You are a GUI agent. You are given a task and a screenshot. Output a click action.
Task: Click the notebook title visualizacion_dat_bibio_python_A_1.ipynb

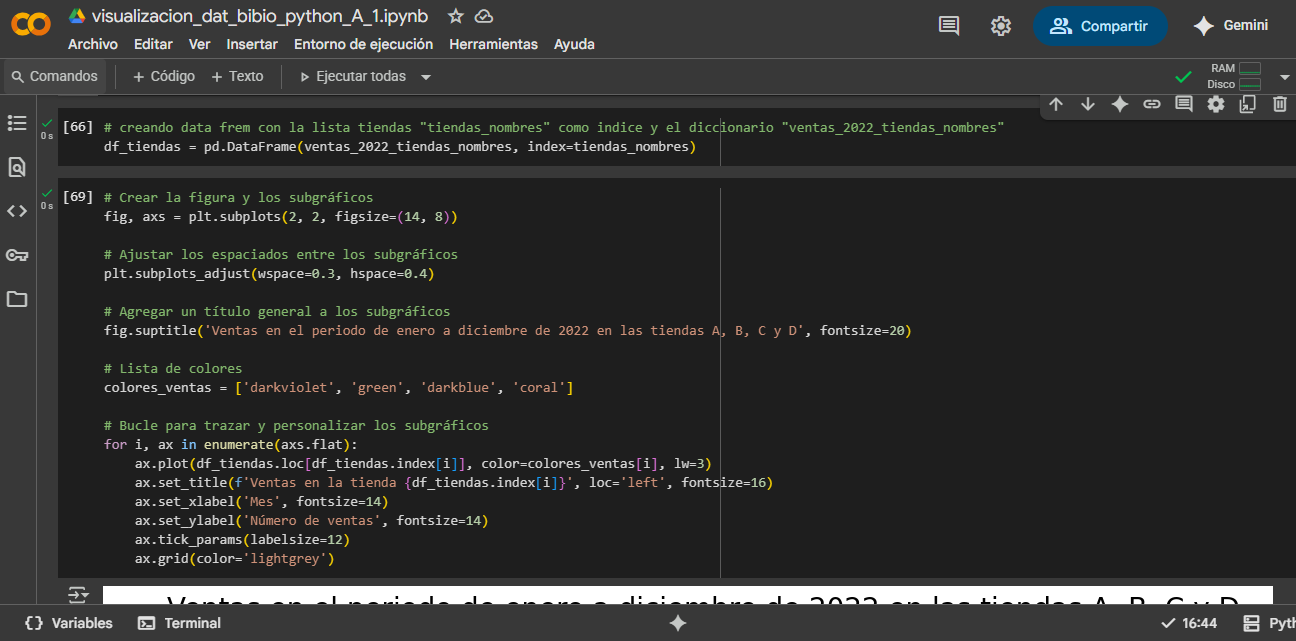coord(260,16)
